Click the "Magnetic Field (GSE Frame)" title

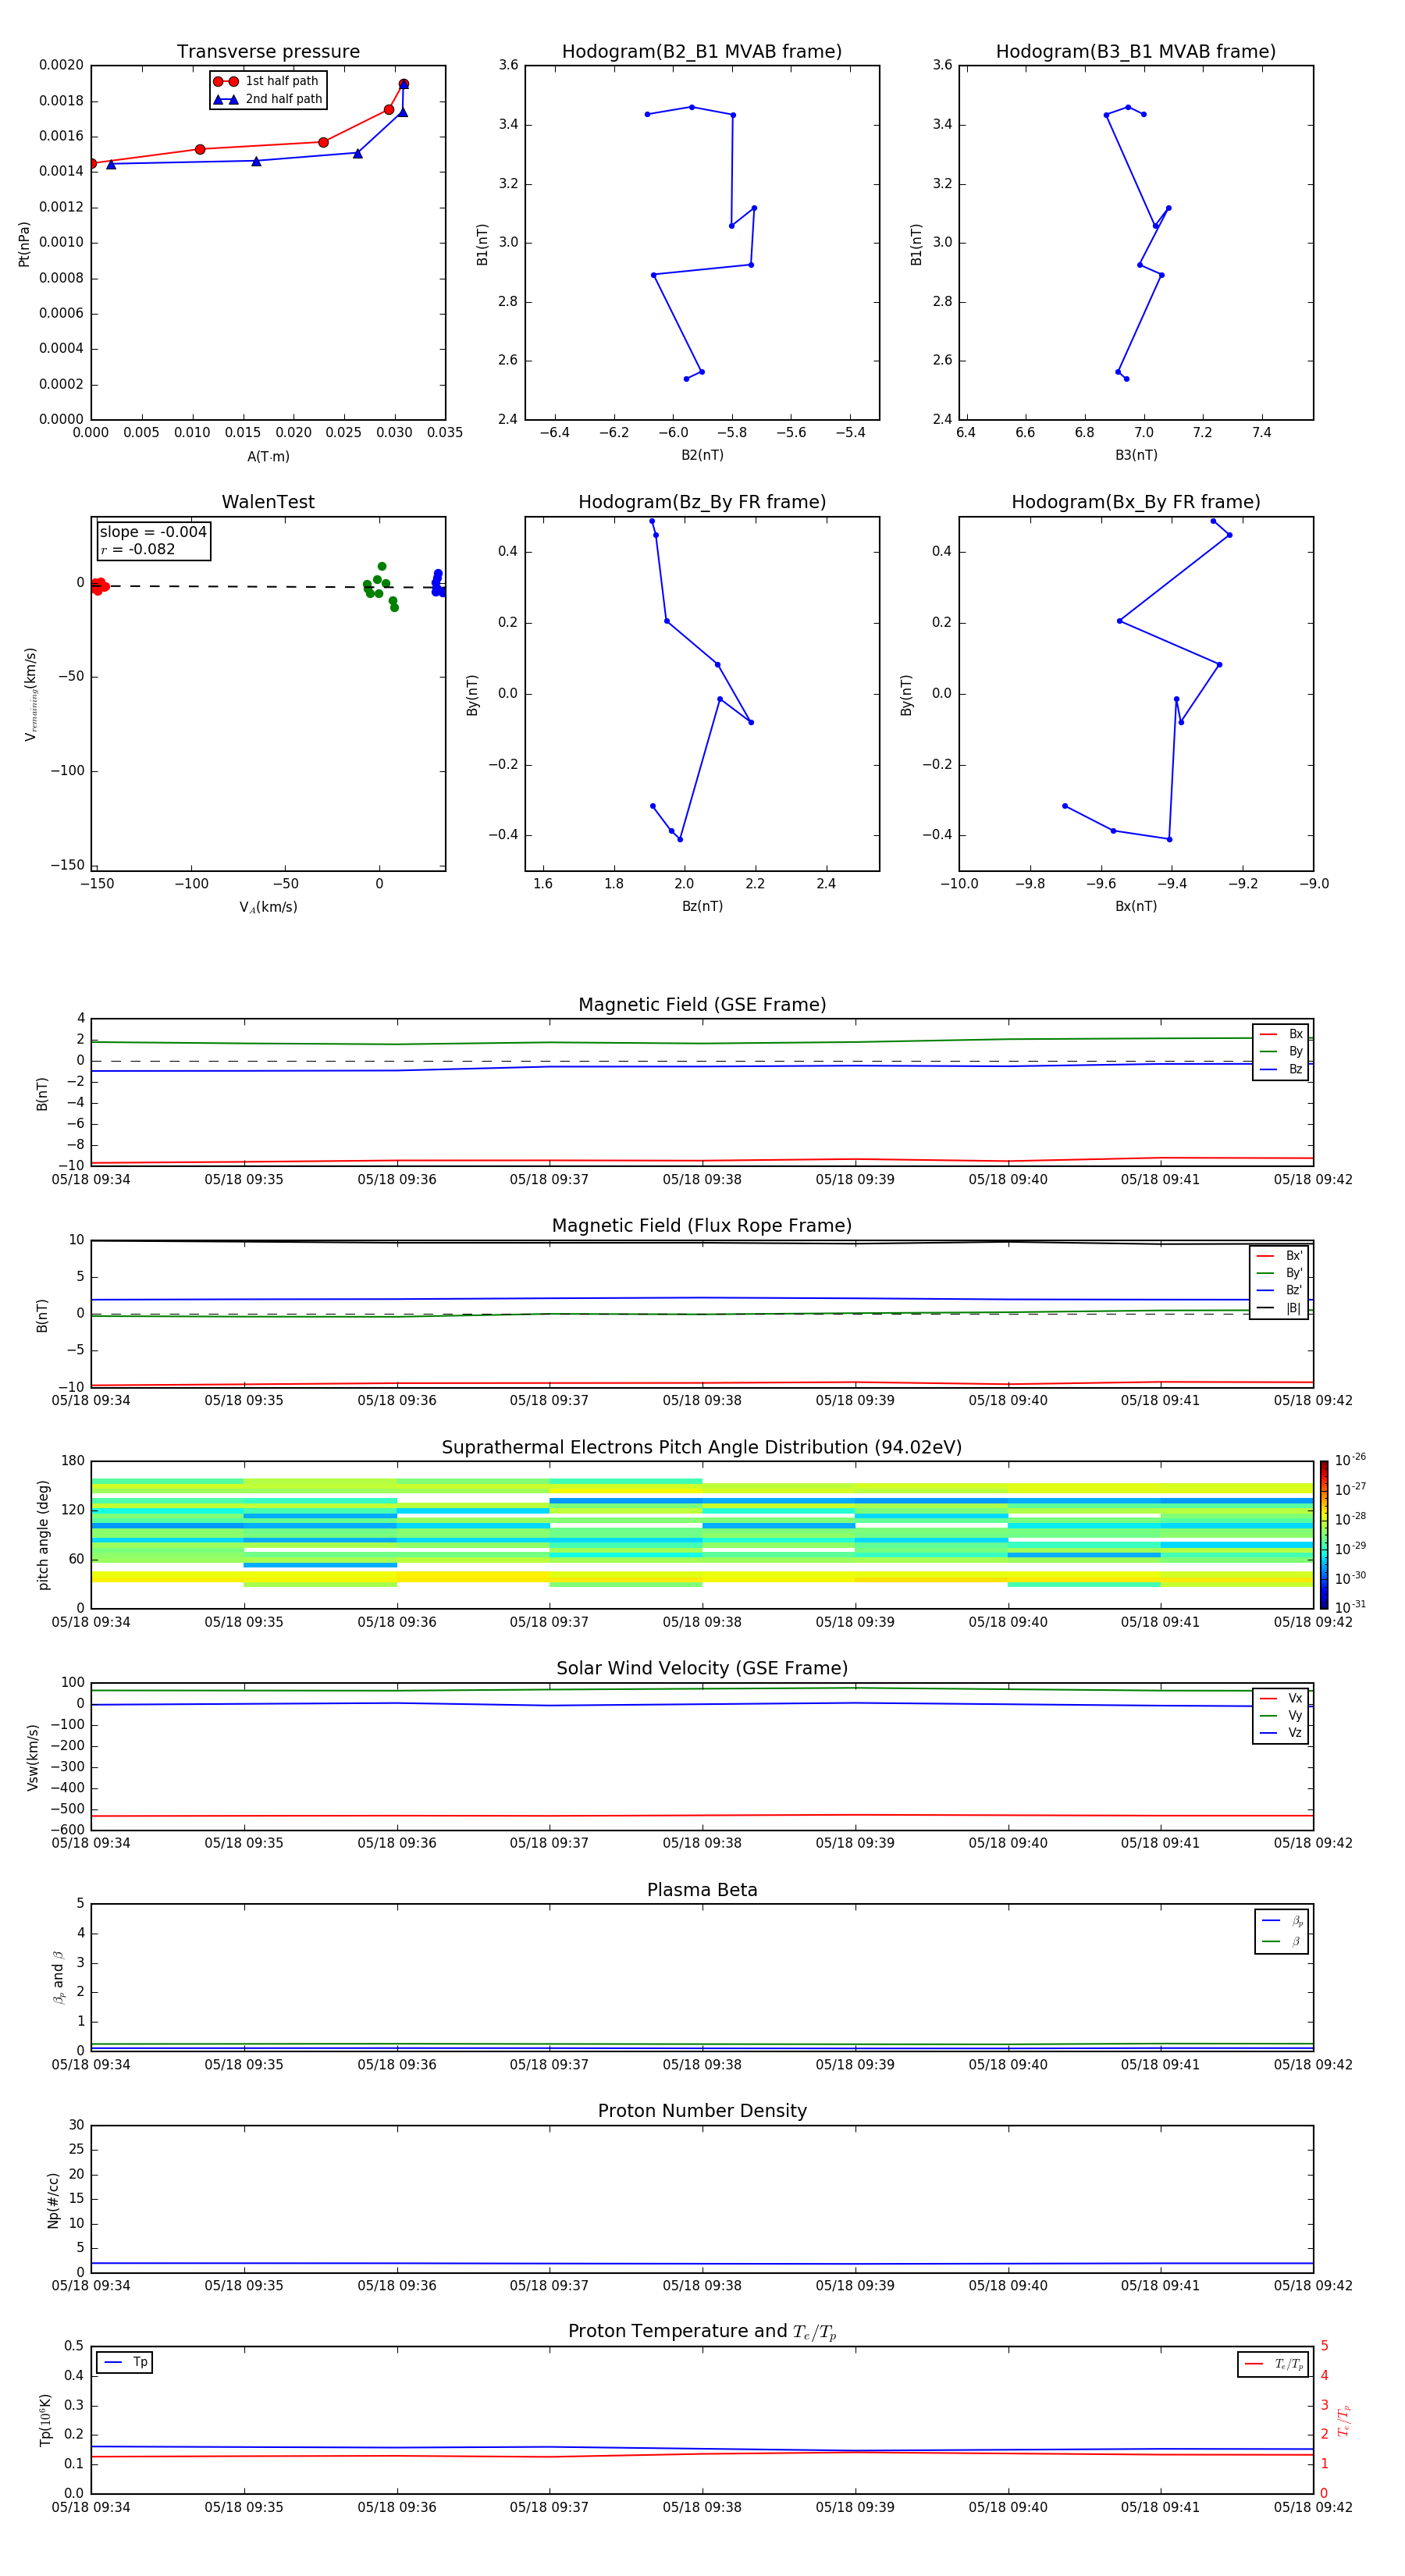click(702, 1004)
